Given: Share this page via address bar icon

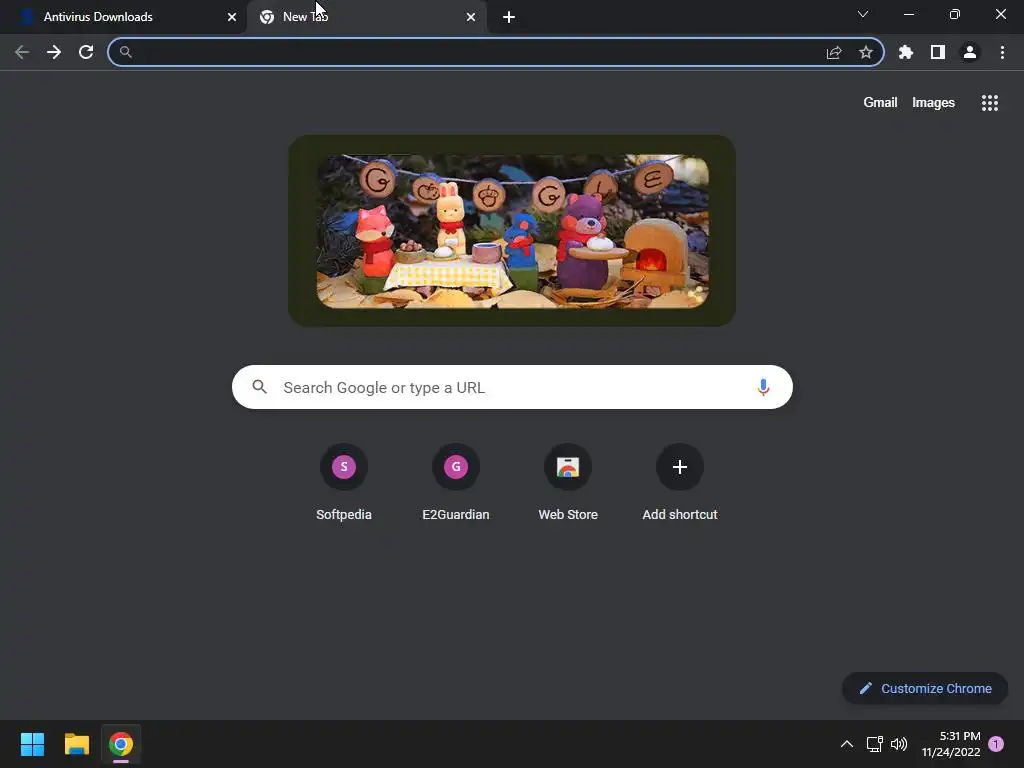Looking at the screenshot, I should pyautogui.click(x=834, y=52).
